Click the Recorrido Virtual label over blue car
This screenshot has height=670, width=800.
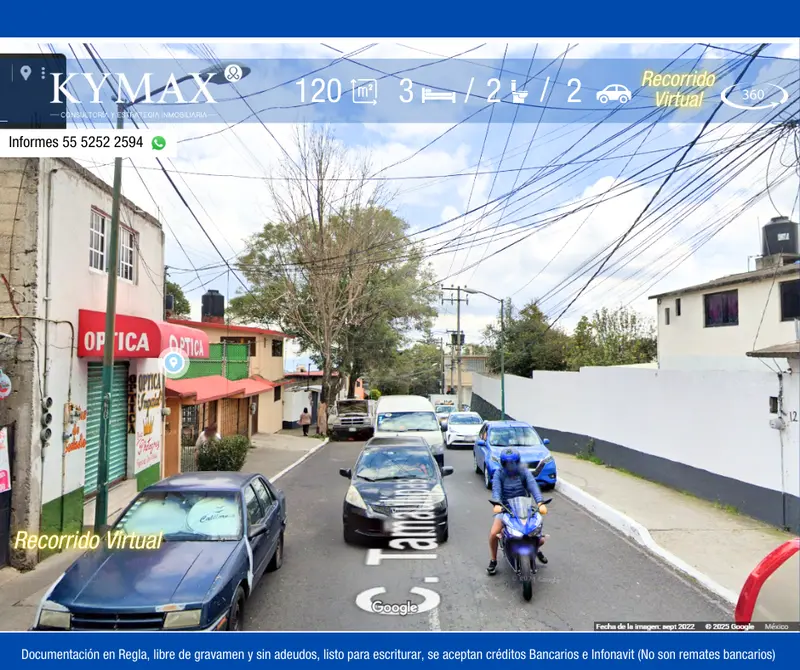point(88,540)
